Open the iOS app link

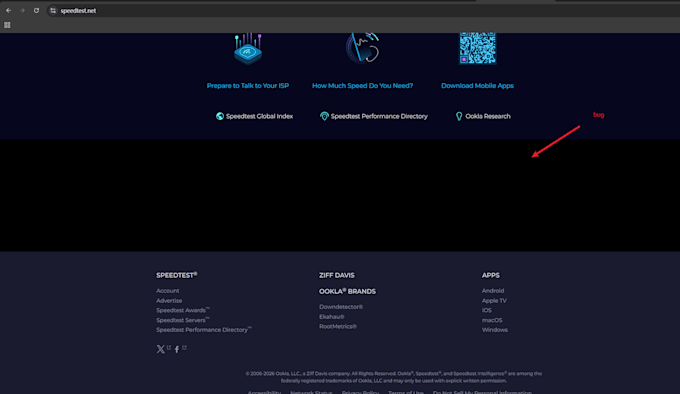tap(487, 310)
